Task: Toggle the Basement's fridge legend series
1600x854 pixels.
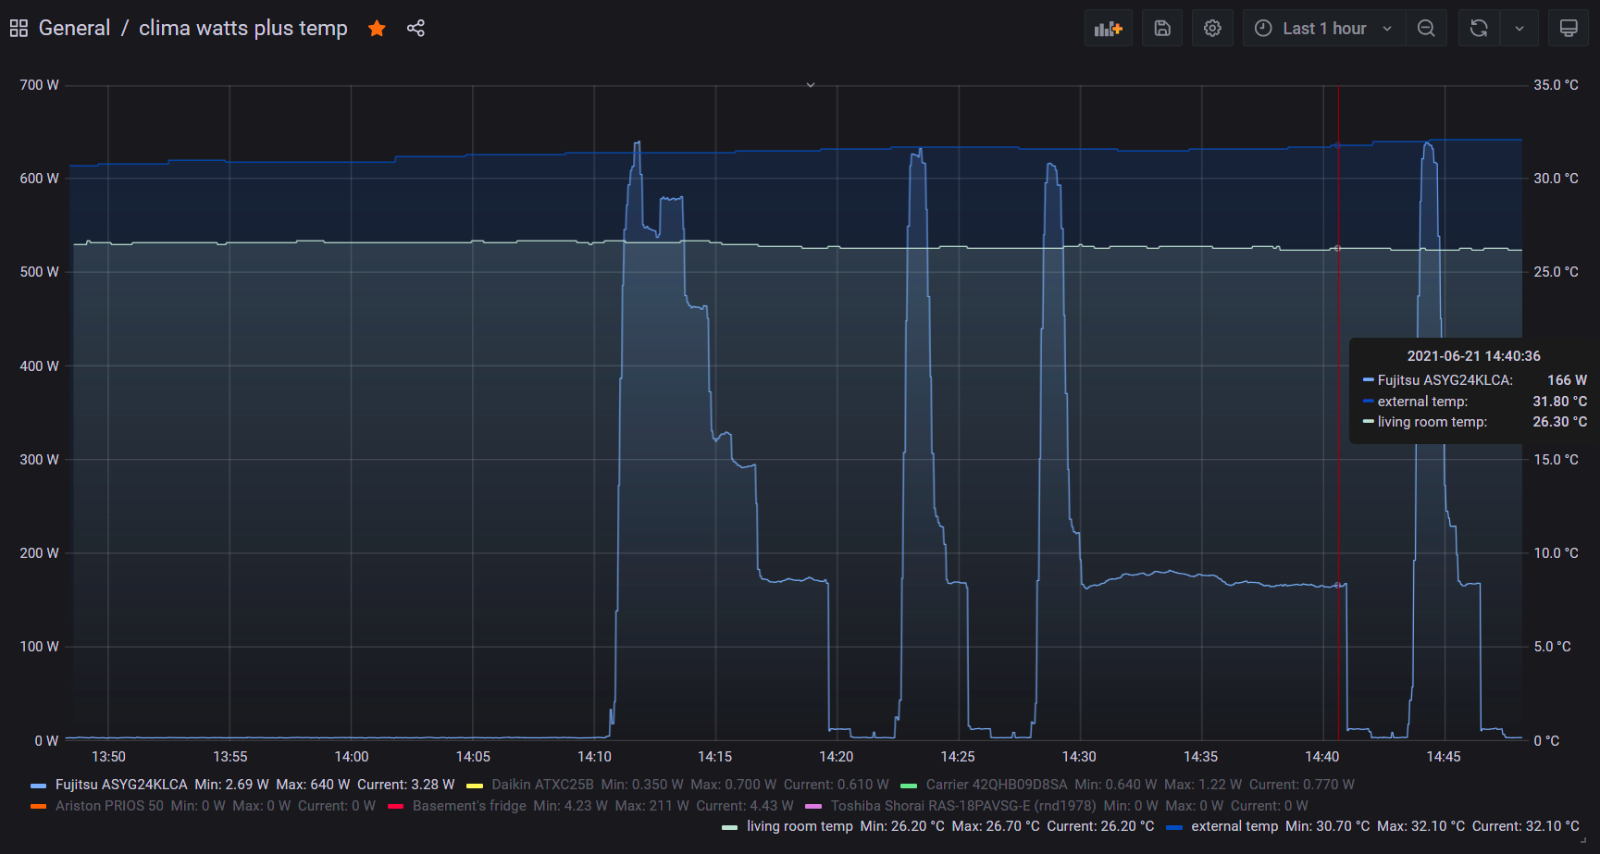Action: [469, 805]
